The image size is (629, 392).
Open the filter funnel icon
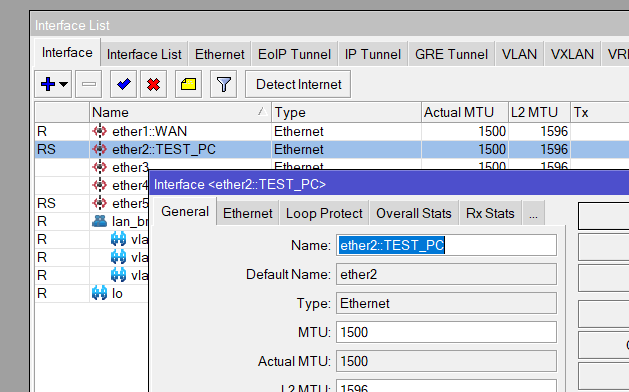(x=223, y=84)
